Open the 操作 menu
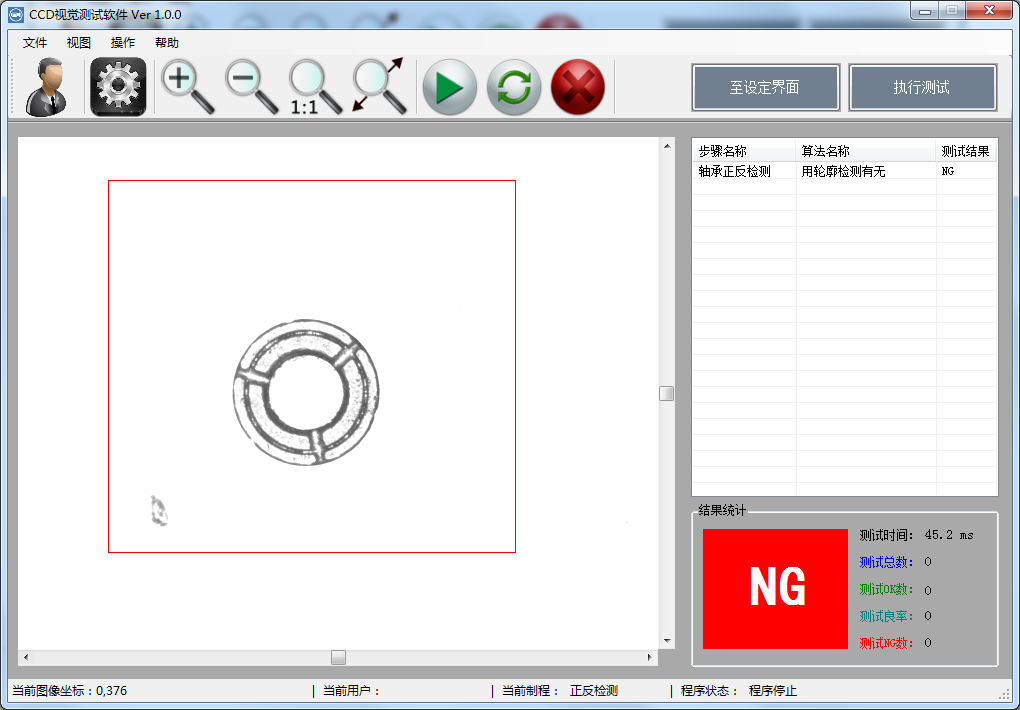 click(x=123, y=43)
